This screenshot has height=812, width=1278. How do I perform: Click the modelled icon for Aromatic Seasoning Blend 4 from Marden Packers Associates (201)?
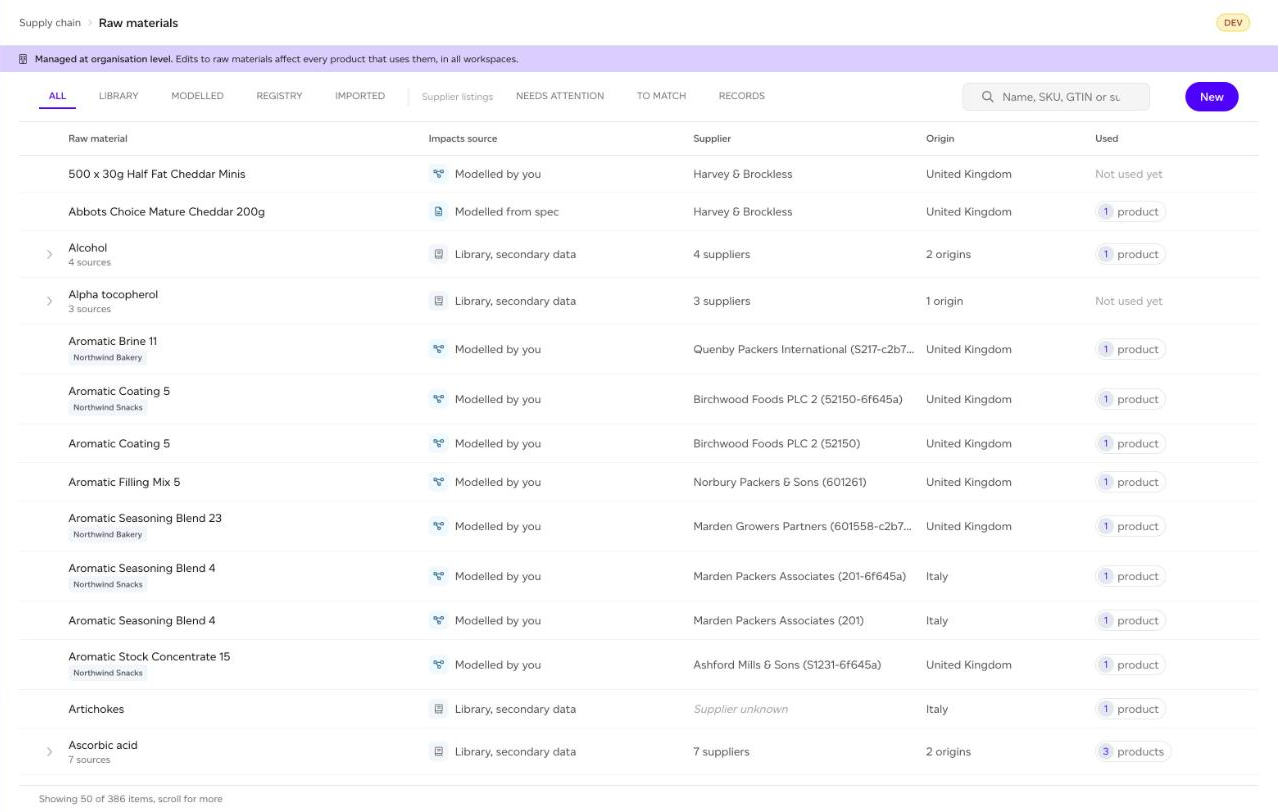point(438,621)
